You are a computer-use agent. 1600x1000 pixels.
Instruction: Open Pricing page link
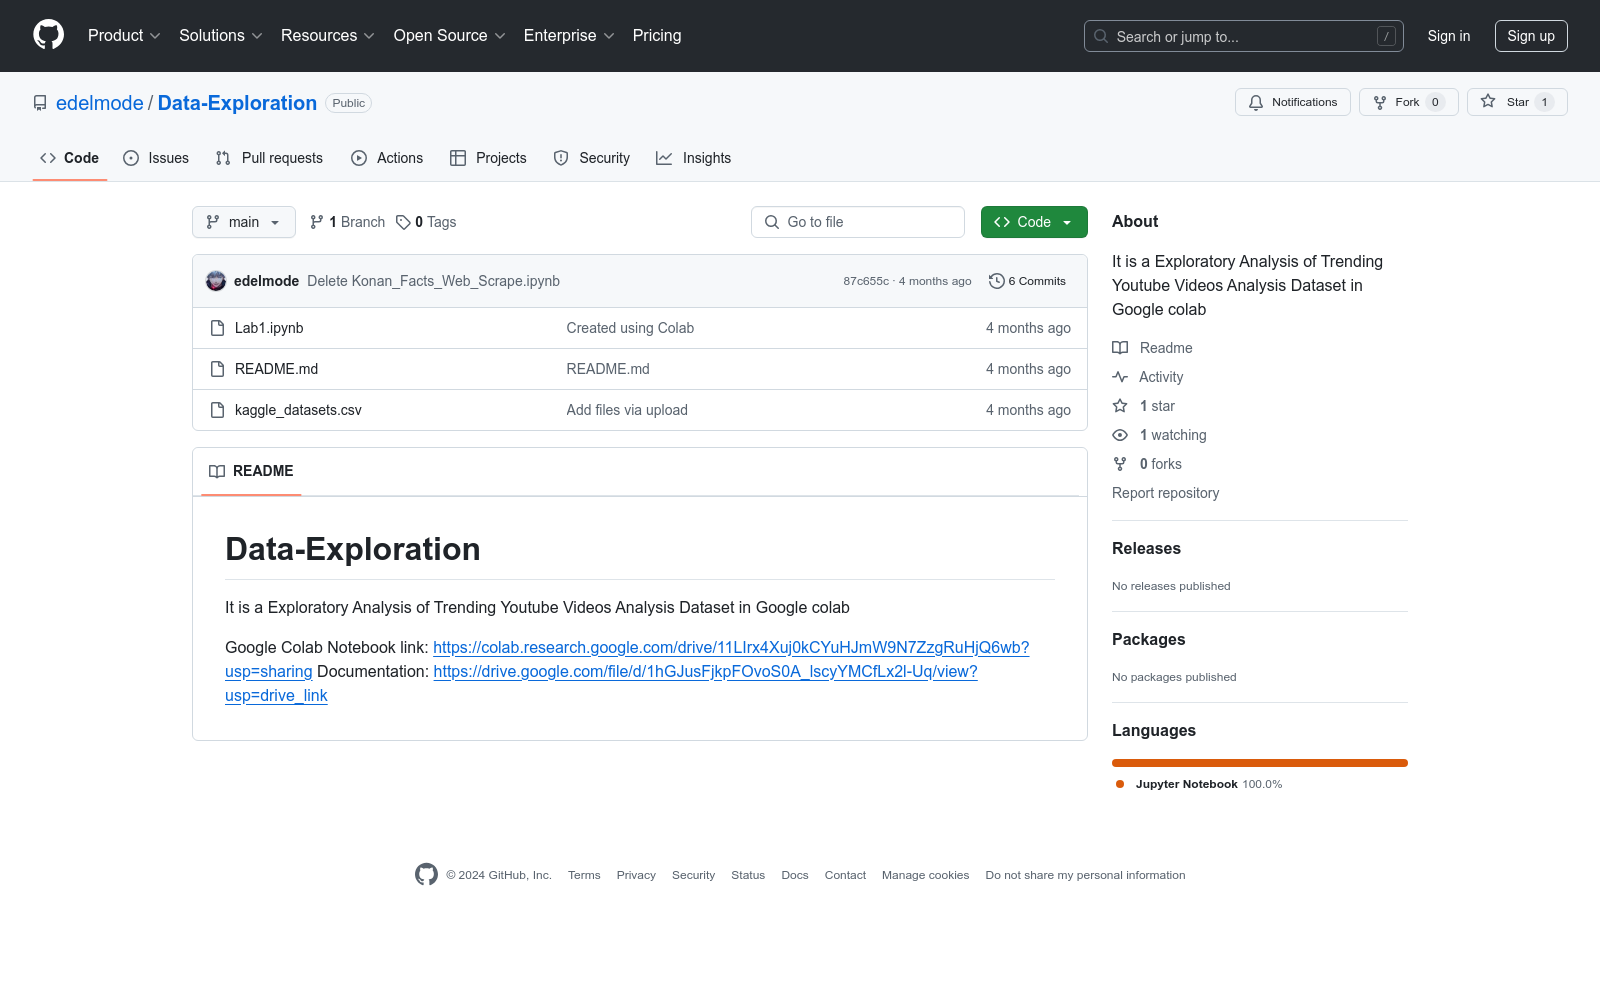(657, 36)
